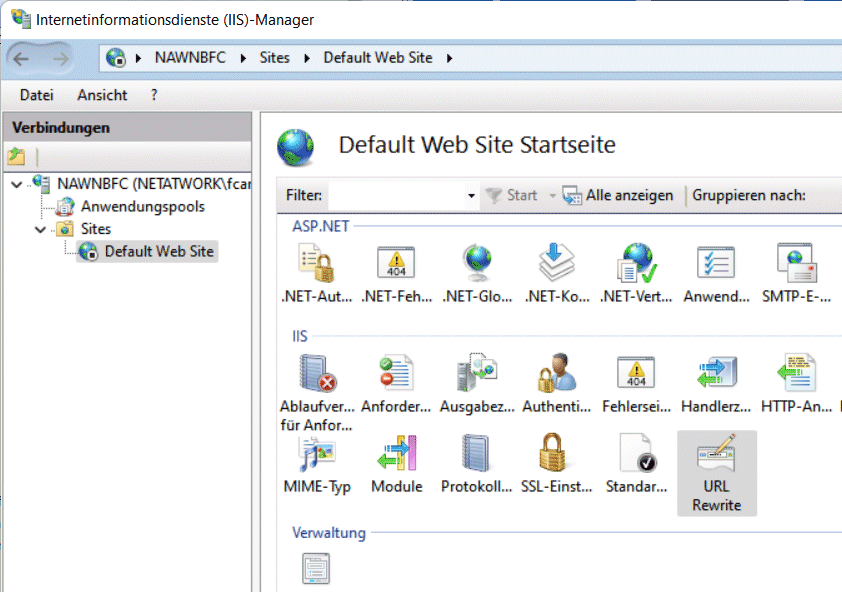Image resolution: width=842 pixels, height=592 pixels.
Task: Open the Module icon
Action: (x=397, y=452)
